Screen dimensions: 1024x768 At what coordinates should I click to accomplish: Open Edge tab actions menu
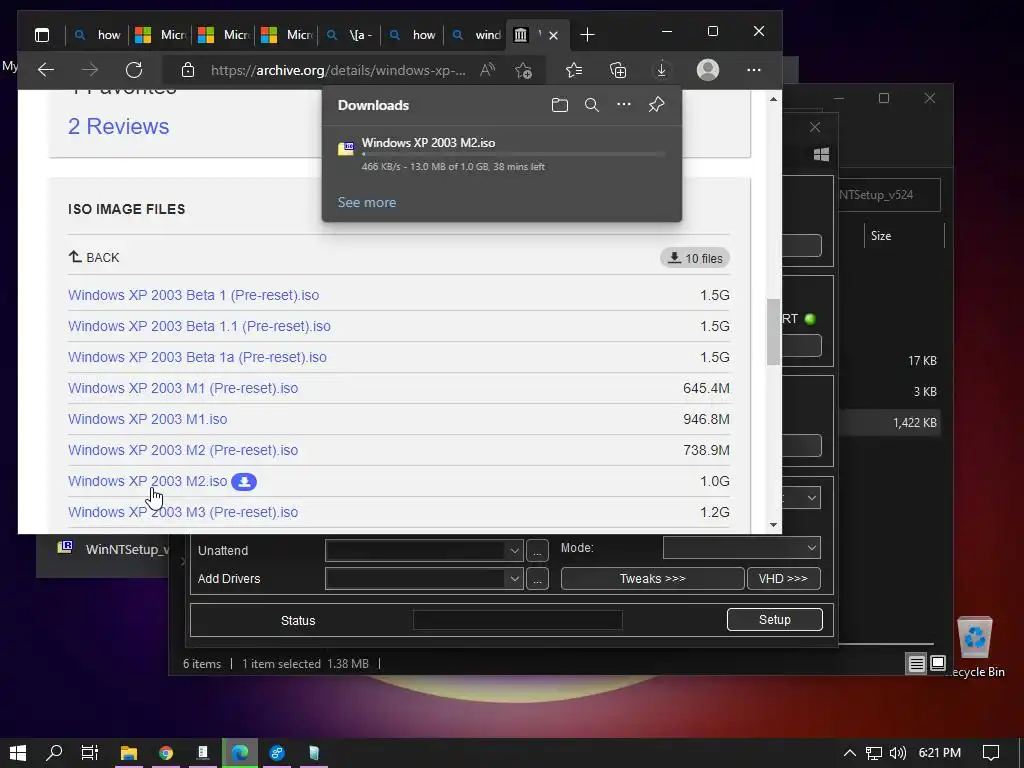(x=42, y=35)
